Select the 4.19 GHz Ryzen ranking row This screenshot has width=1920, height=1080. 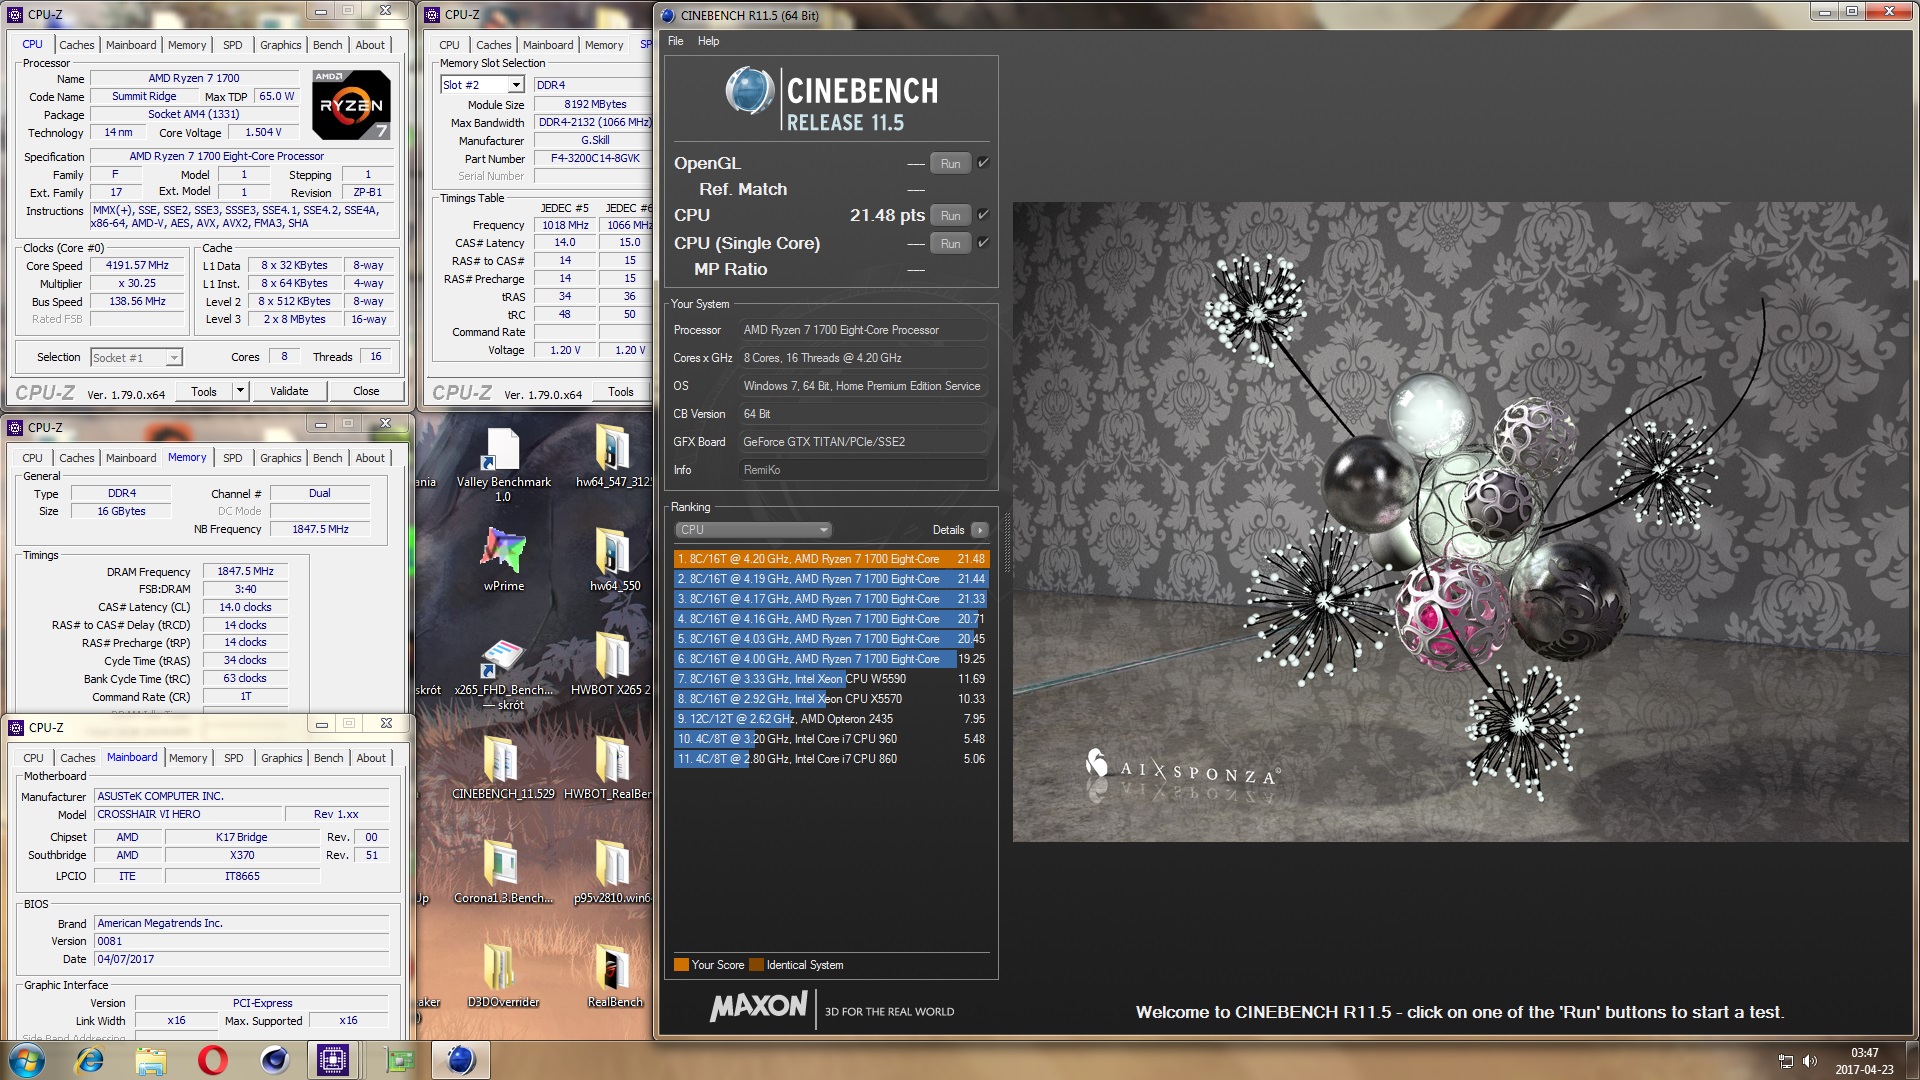(832, 579)
